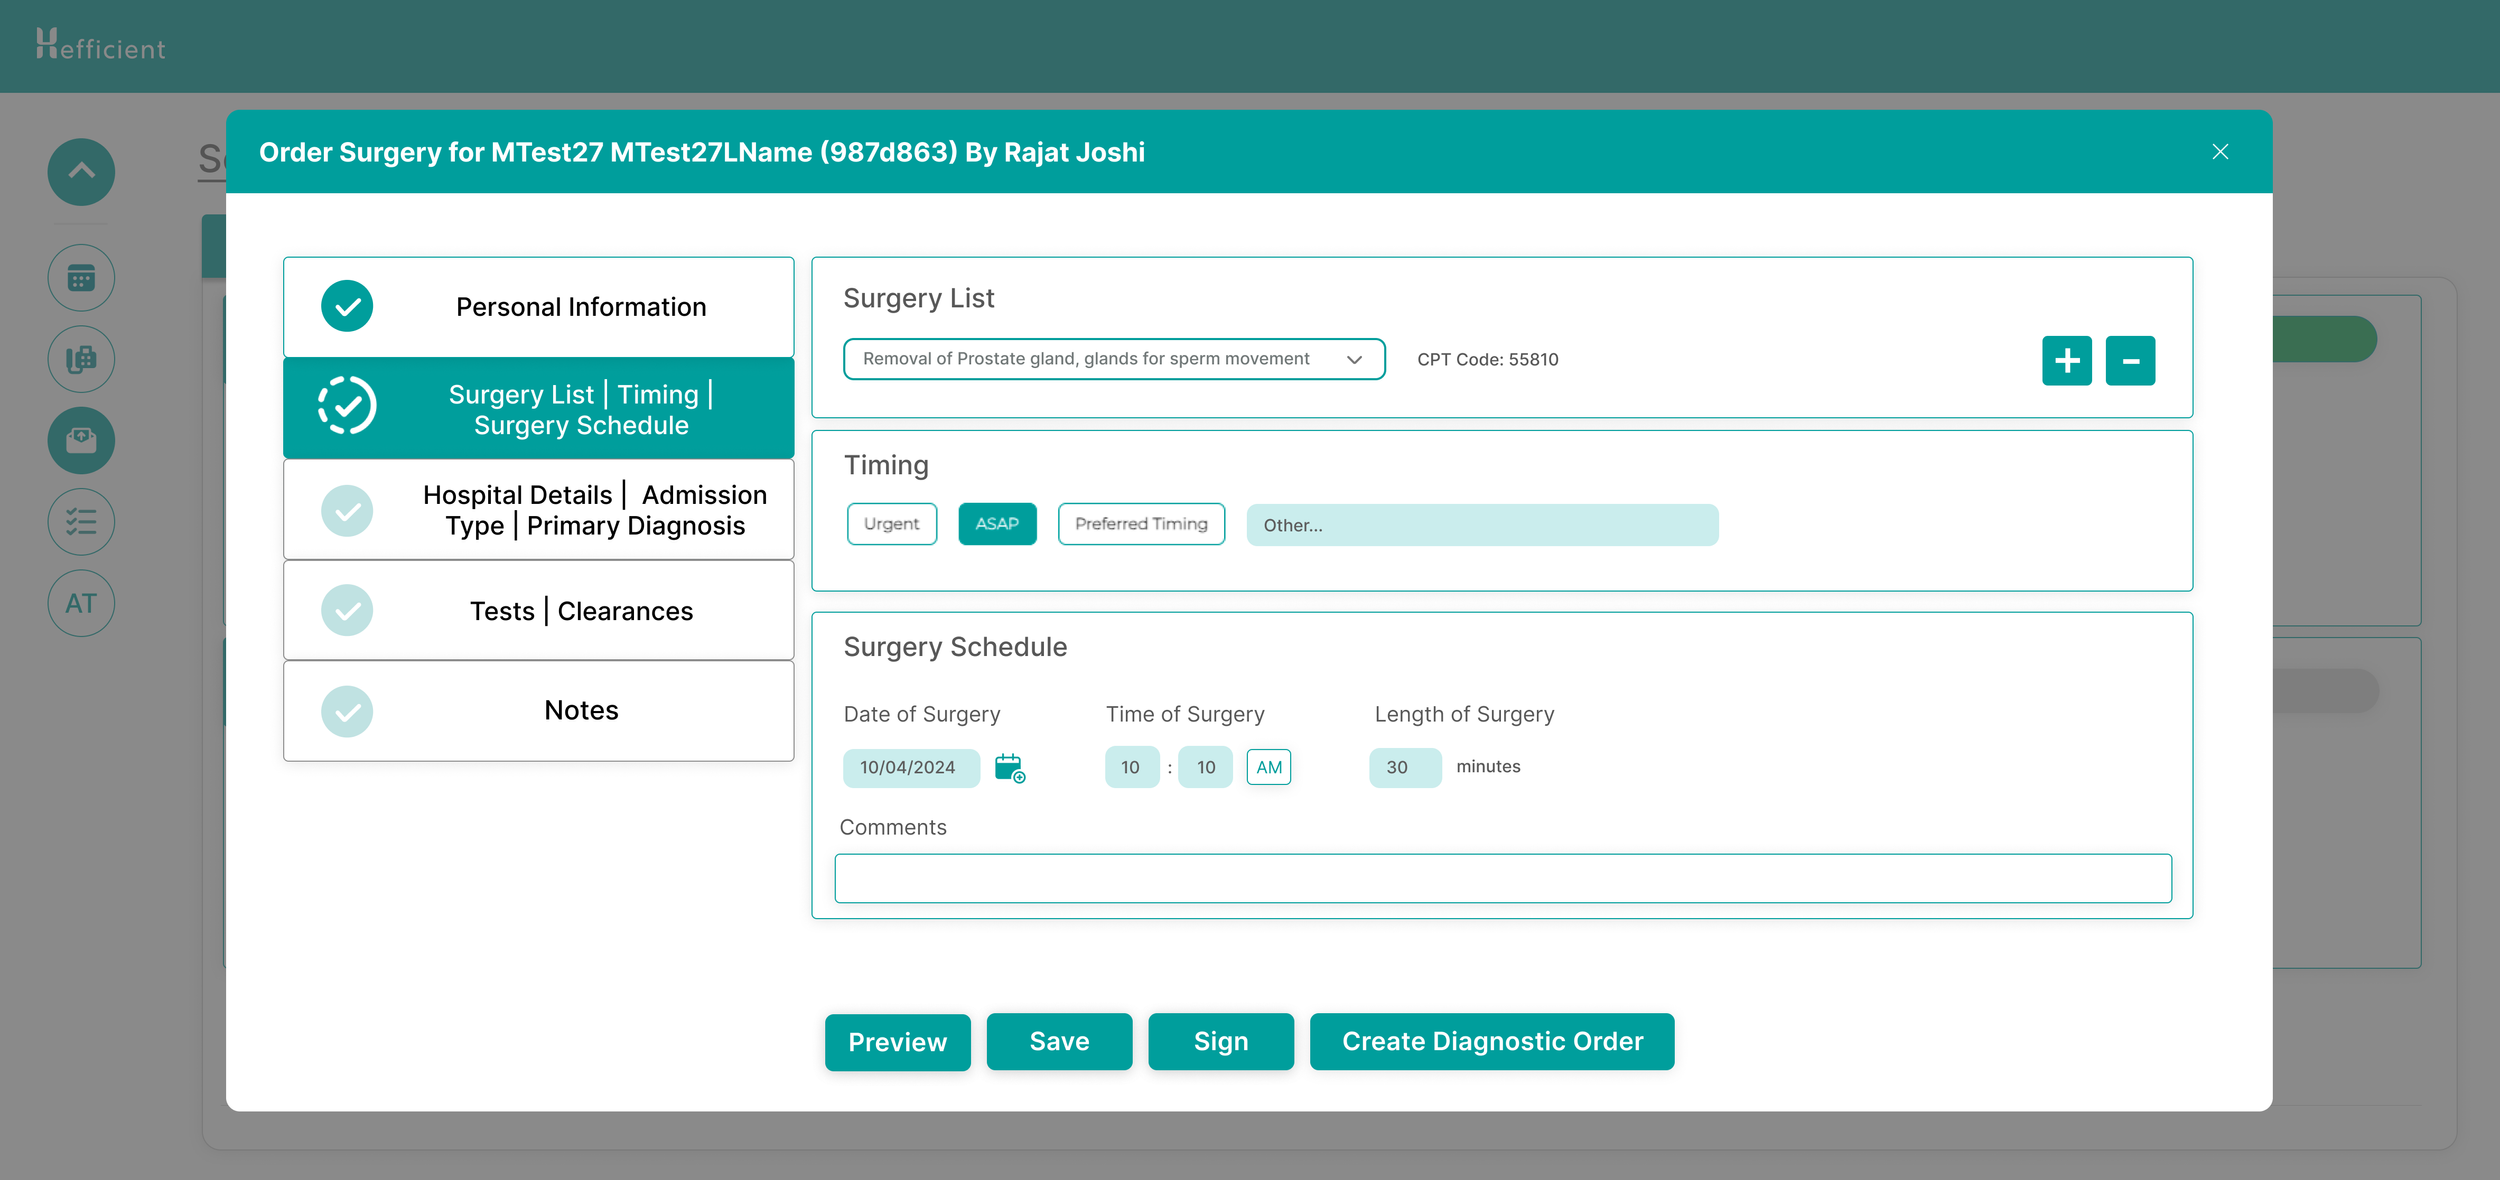Close the Order Surgery dialog

tap(2219, 152)
